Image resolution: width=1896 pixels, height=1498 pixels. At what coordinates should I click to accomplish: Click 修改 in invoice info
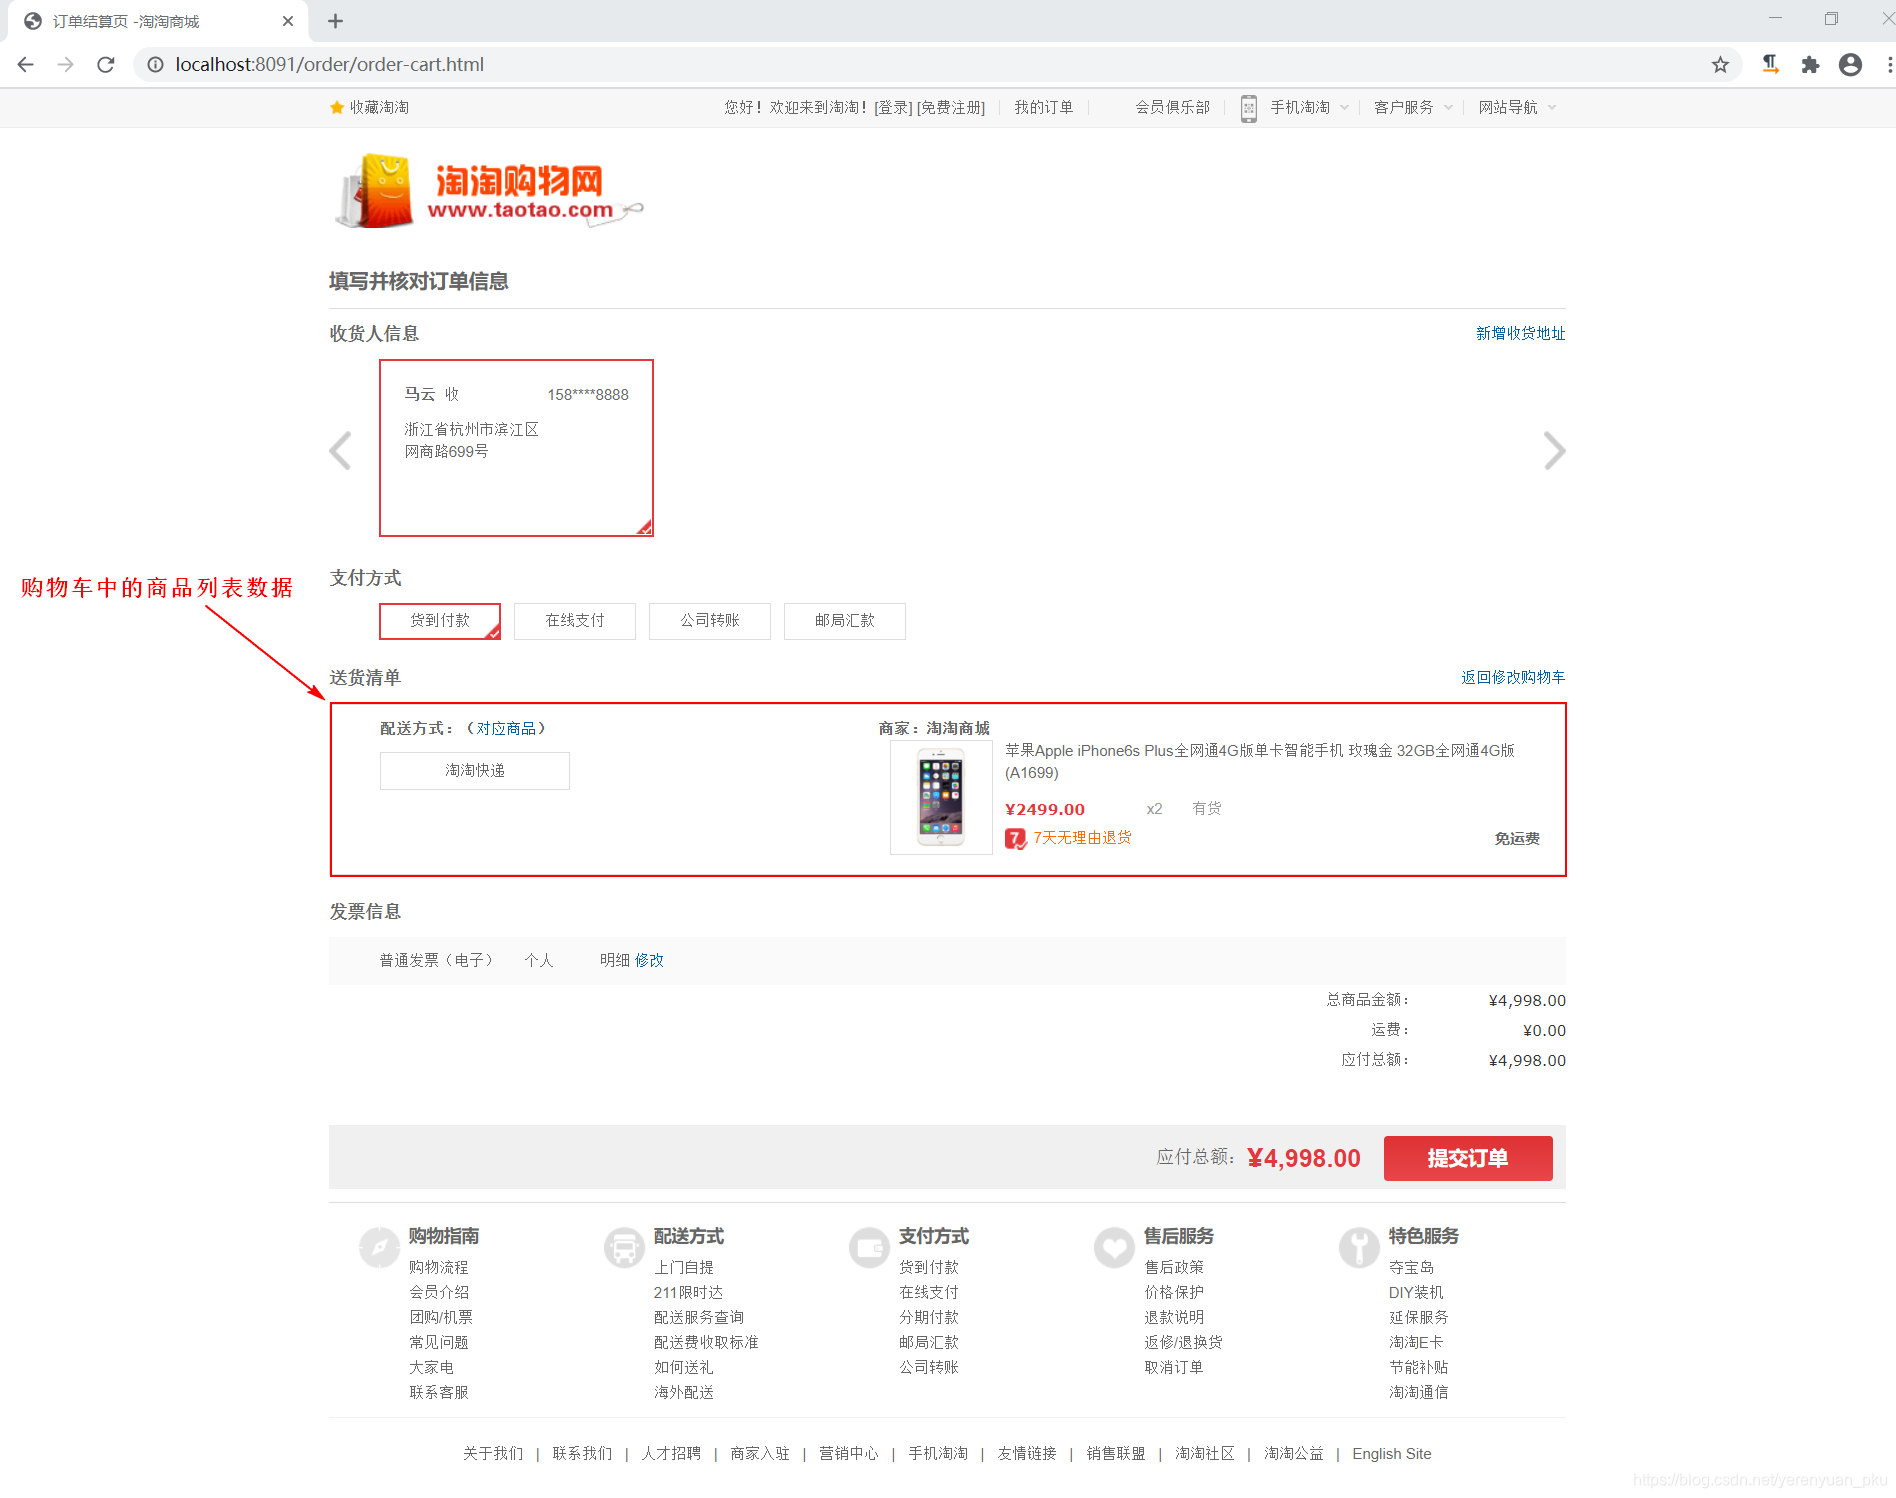coord(649,961)
